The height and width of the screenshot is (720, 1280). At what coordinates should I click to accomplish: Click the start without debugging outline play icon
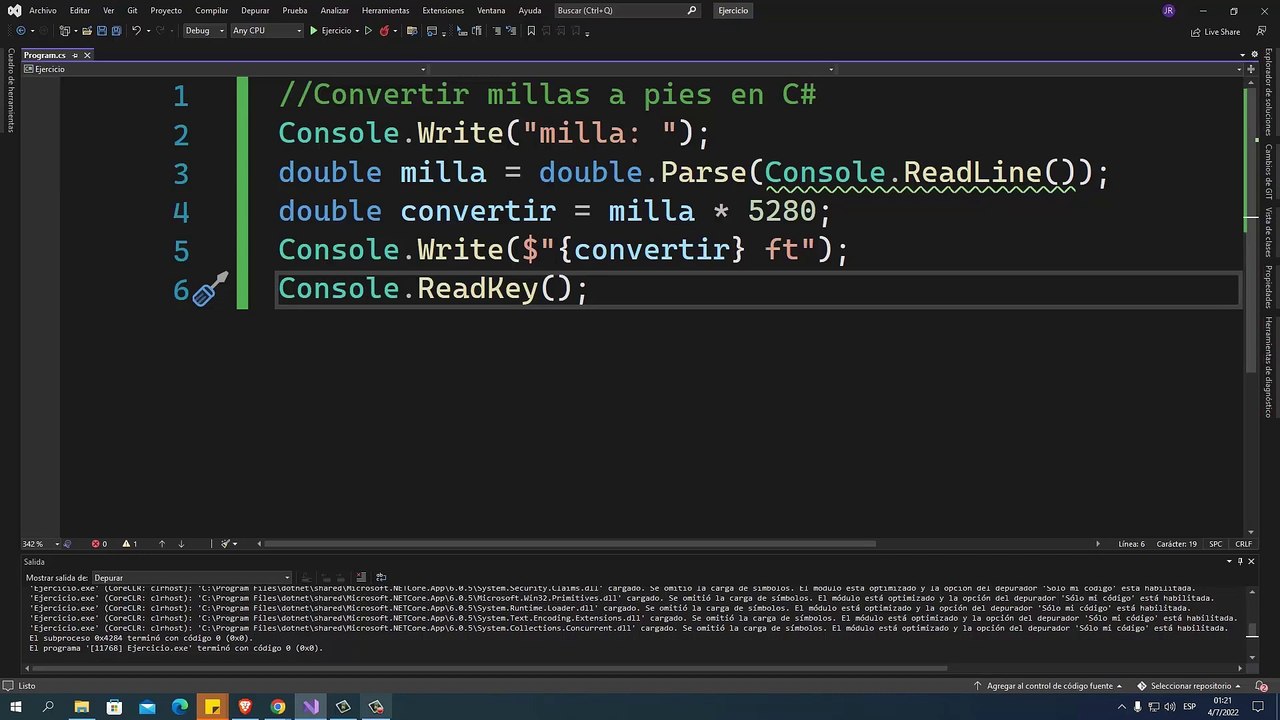click(368, 30)
